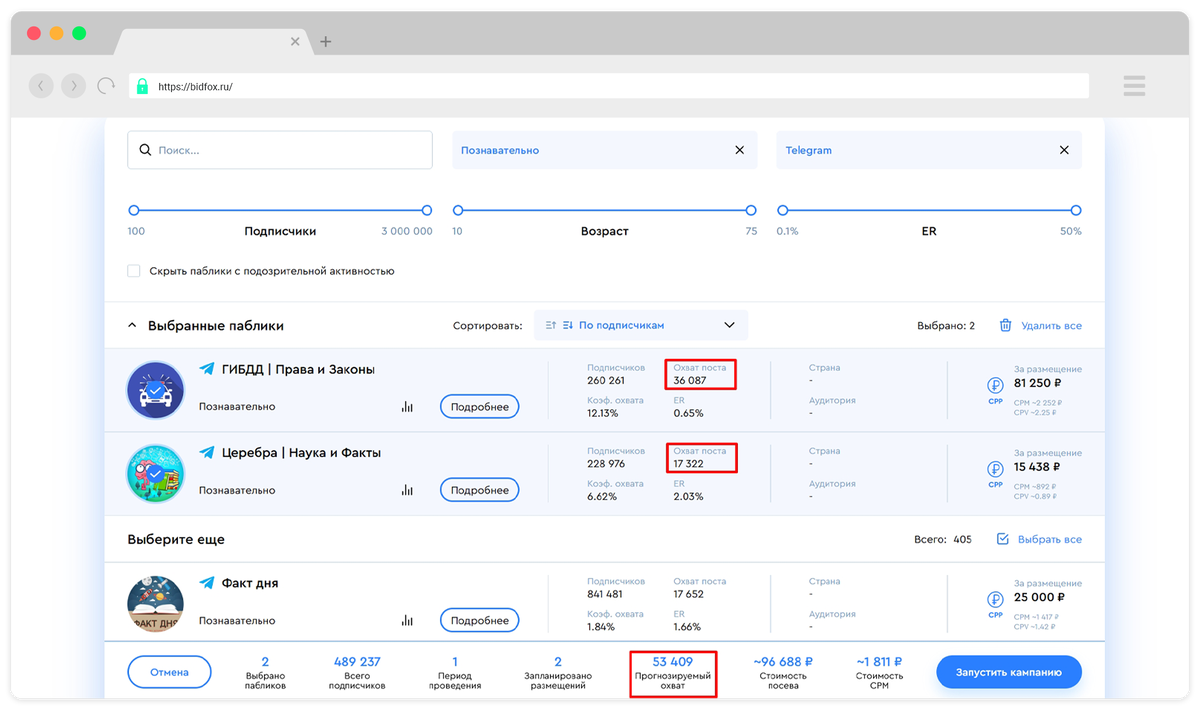
Task: Click Telegram icon beside Церебра | Наука и Факты
Action: click(x=207, y=452)
